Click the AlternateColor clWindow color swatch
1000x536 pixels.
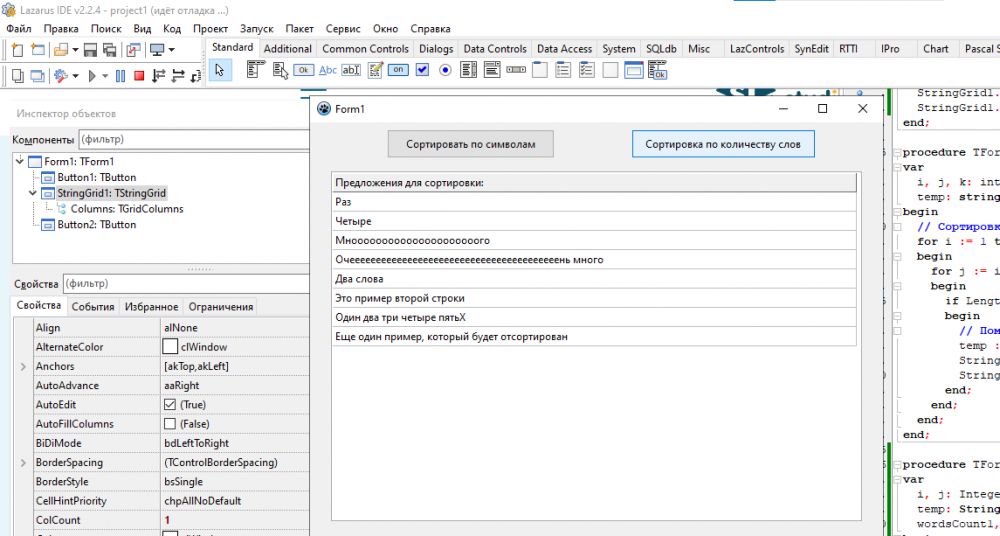pos(169,347)
